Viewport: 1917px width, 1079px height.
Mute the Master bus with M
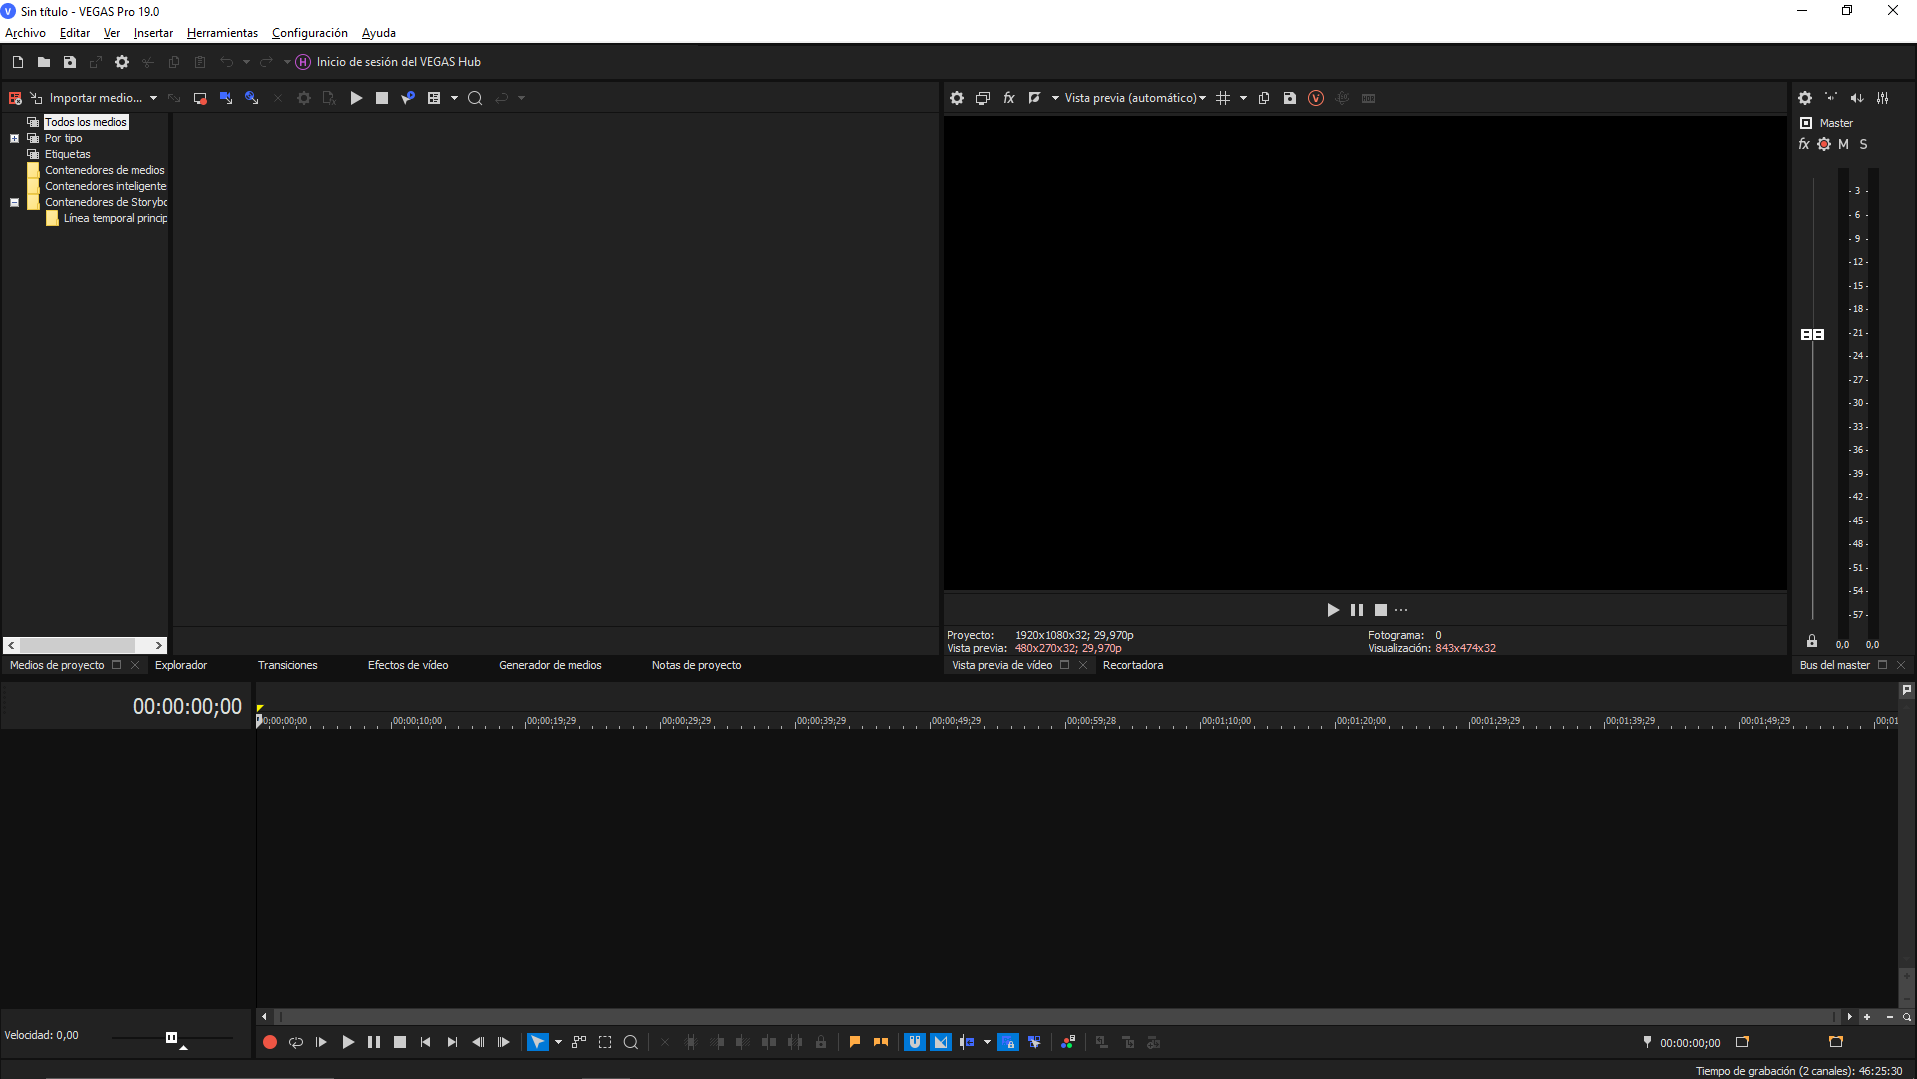1844,144
